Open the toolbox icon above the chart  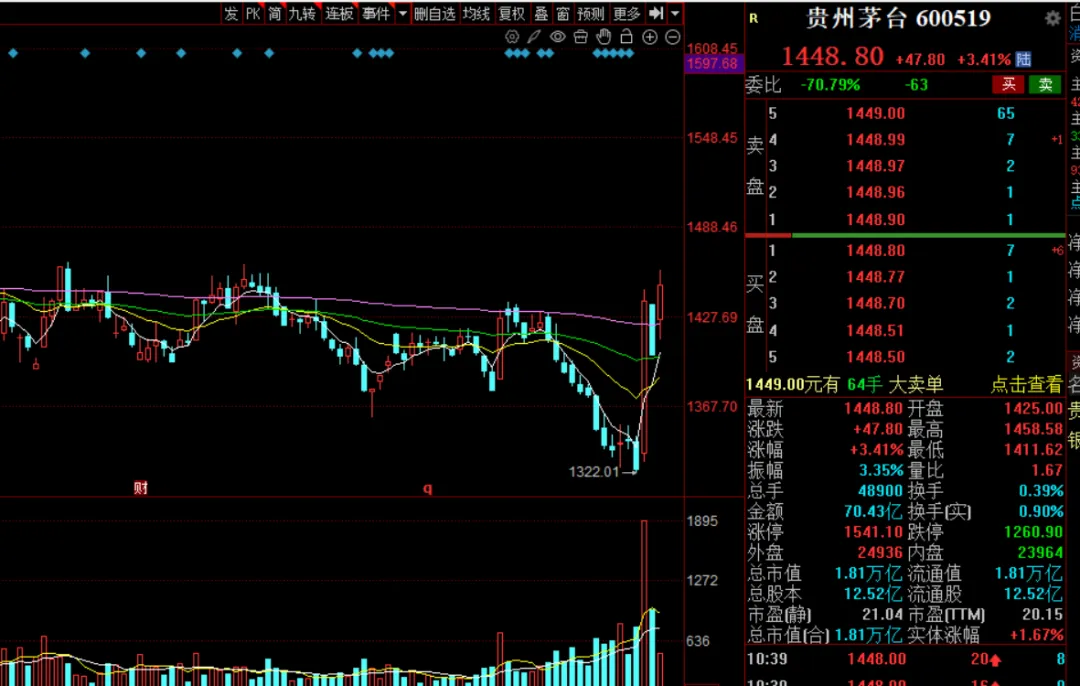(581, 37)
